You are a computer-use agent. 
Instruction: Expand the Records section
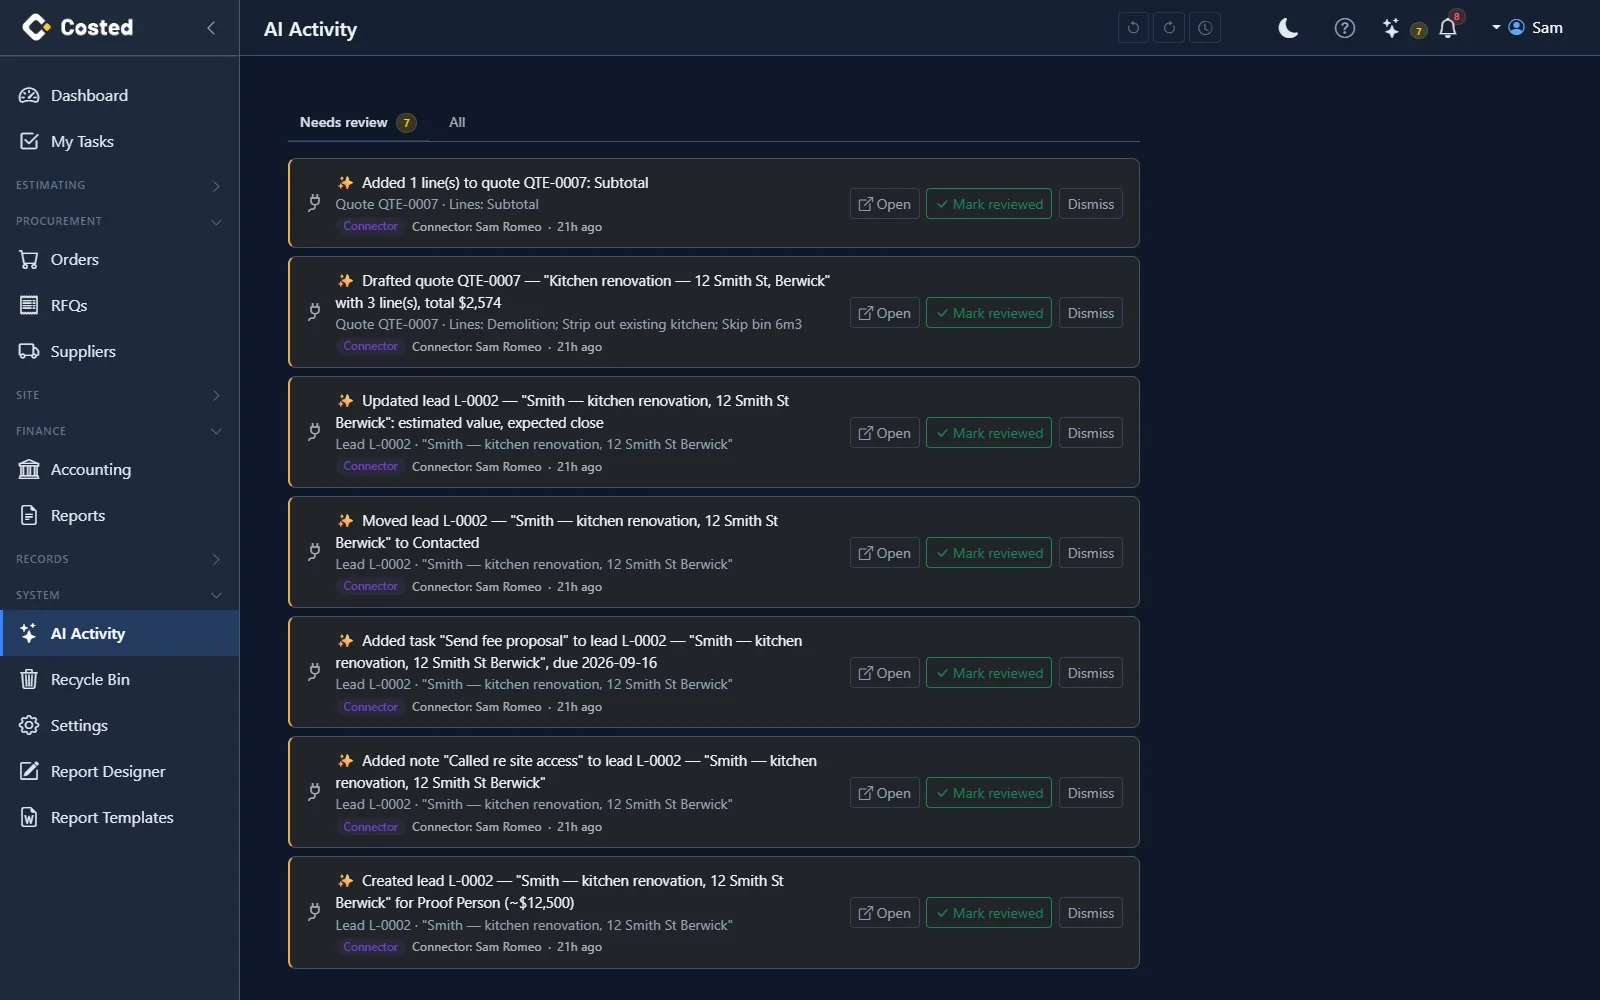coord(119,559)
